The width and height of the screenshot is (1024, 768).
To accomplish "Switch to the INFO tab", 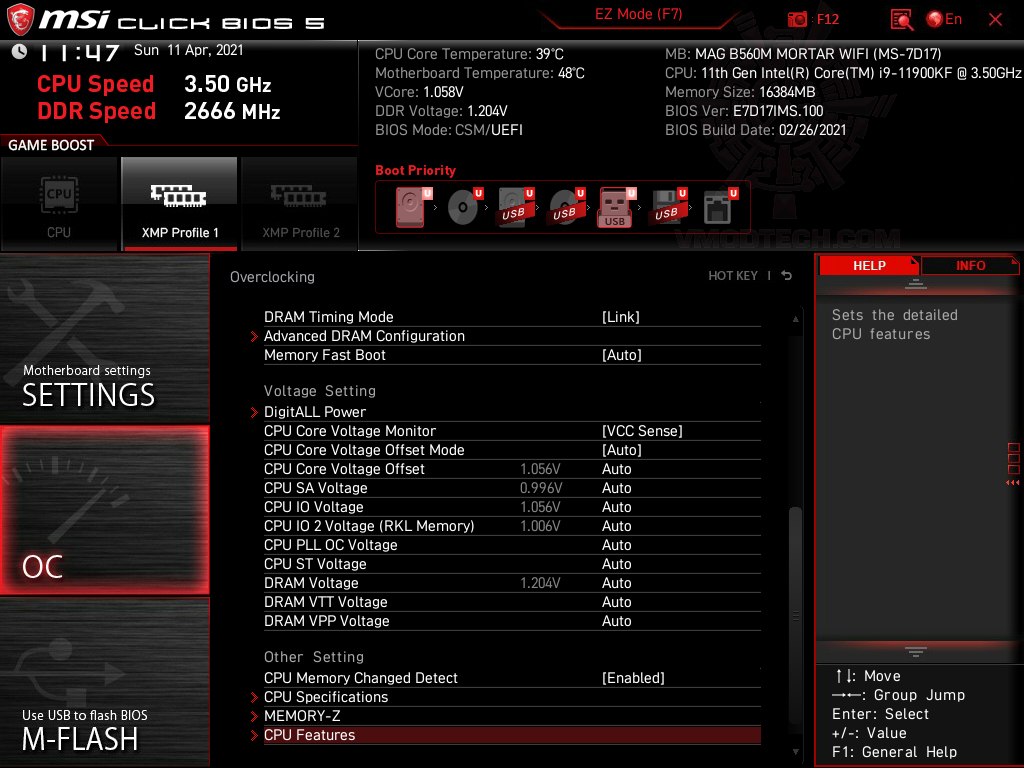I will click(969, 265).
